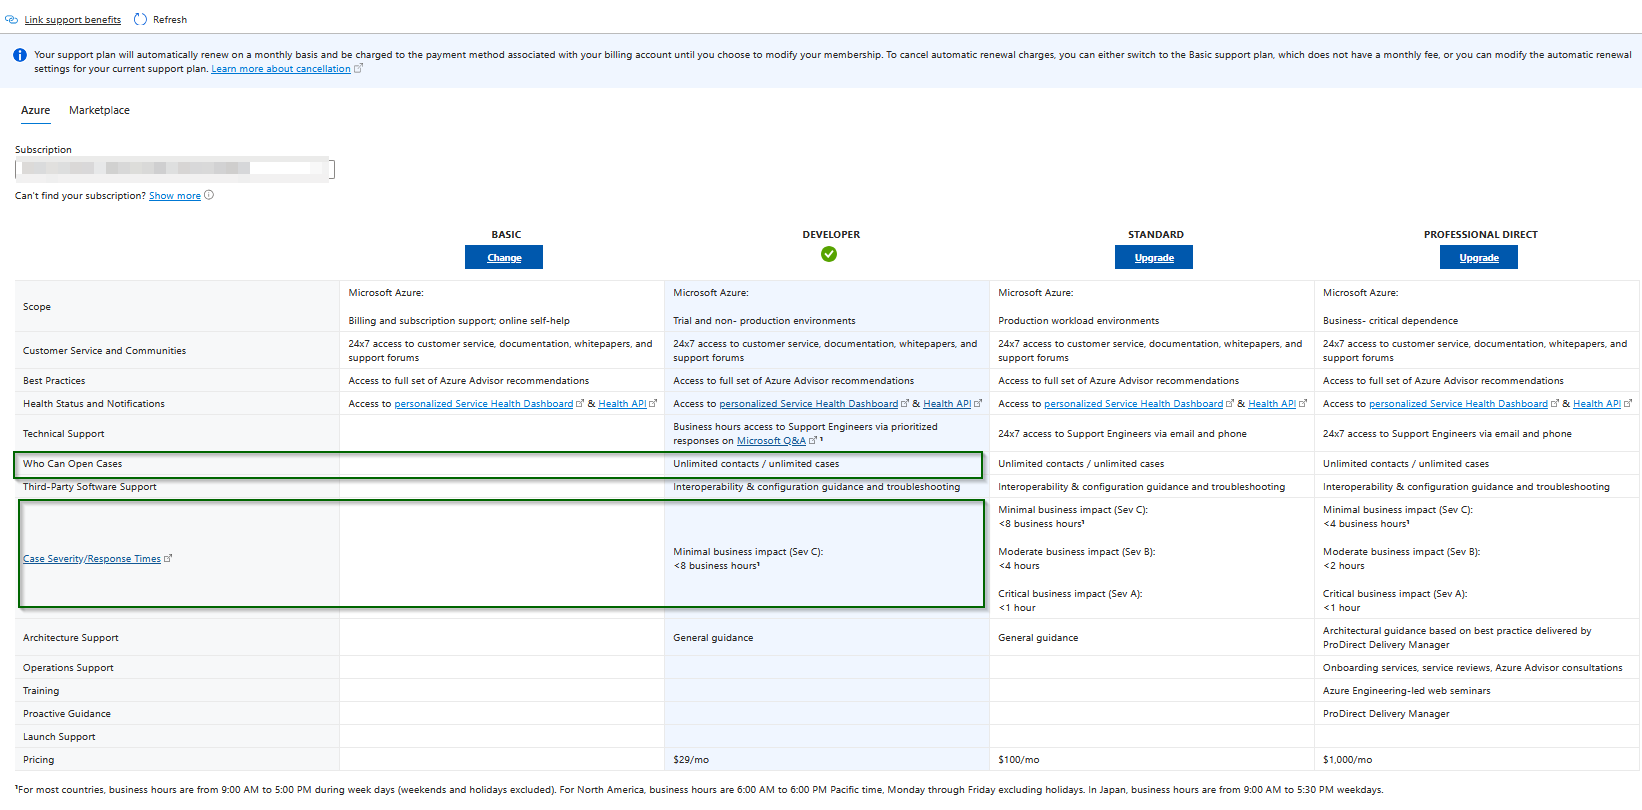Click the Proactive Guidance row label
The image size is (1642, 810).
(67, 714)
